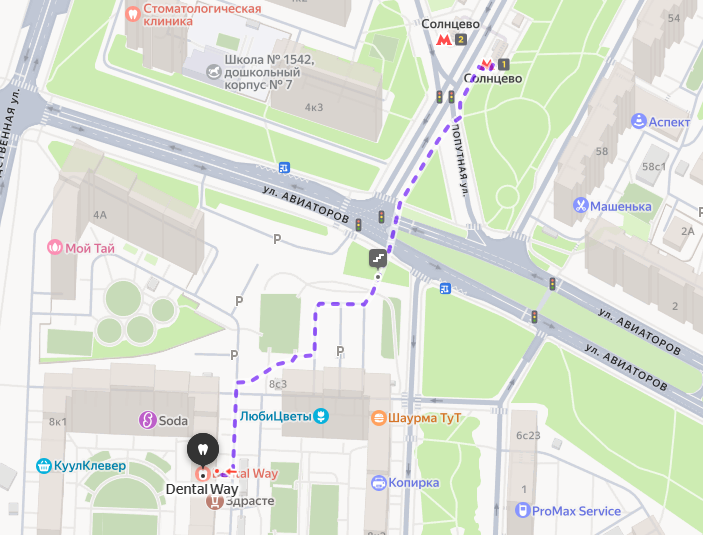Open the ProMax Service phone repair icon
This screenshot has height=535, width=703.
(x=522, y=510)
